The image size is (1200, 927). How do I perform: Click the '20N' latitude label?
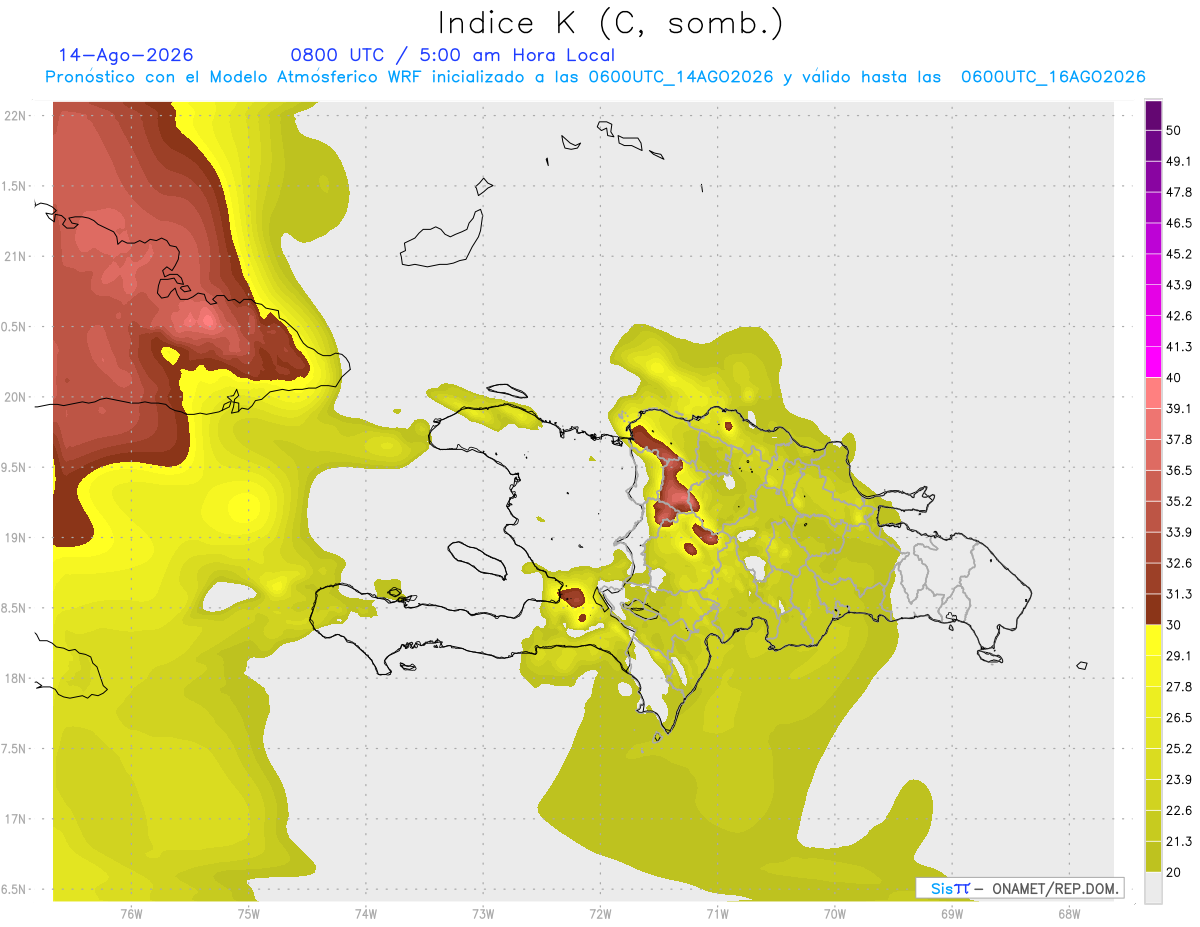pos(17,397)
